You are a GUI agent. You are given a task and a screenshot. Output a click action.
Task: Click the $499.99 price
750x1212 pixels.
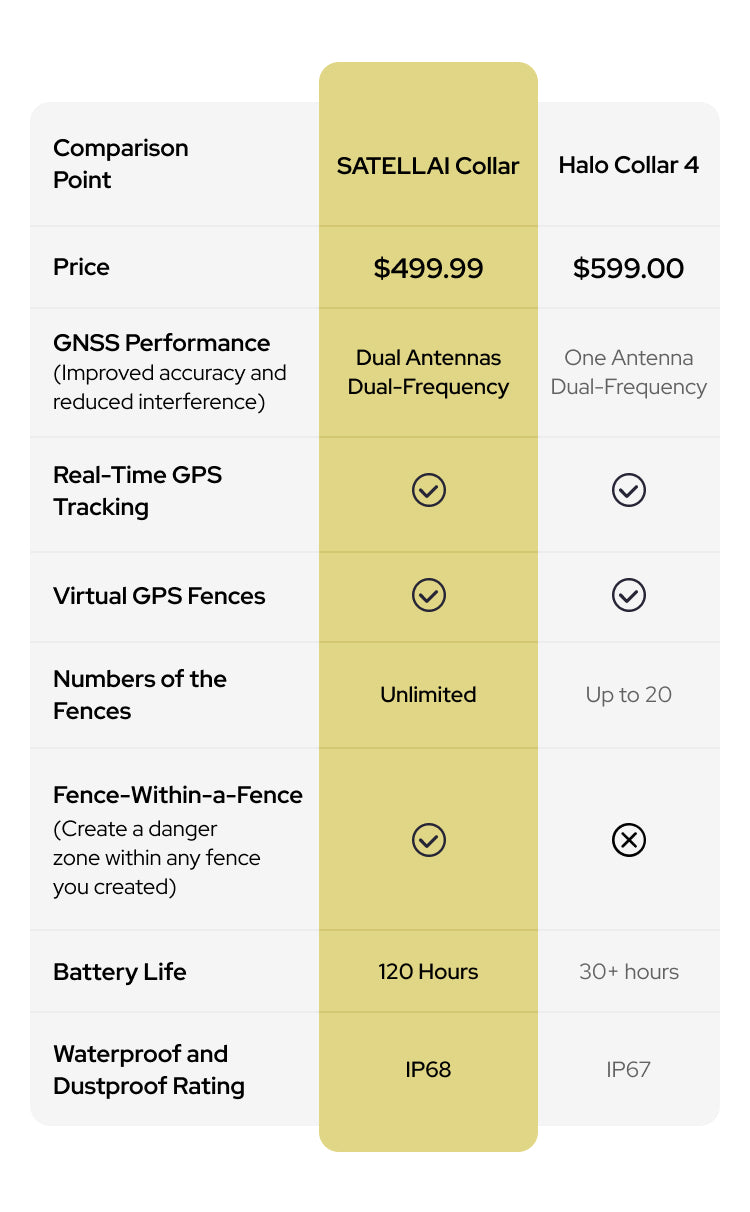428,268
